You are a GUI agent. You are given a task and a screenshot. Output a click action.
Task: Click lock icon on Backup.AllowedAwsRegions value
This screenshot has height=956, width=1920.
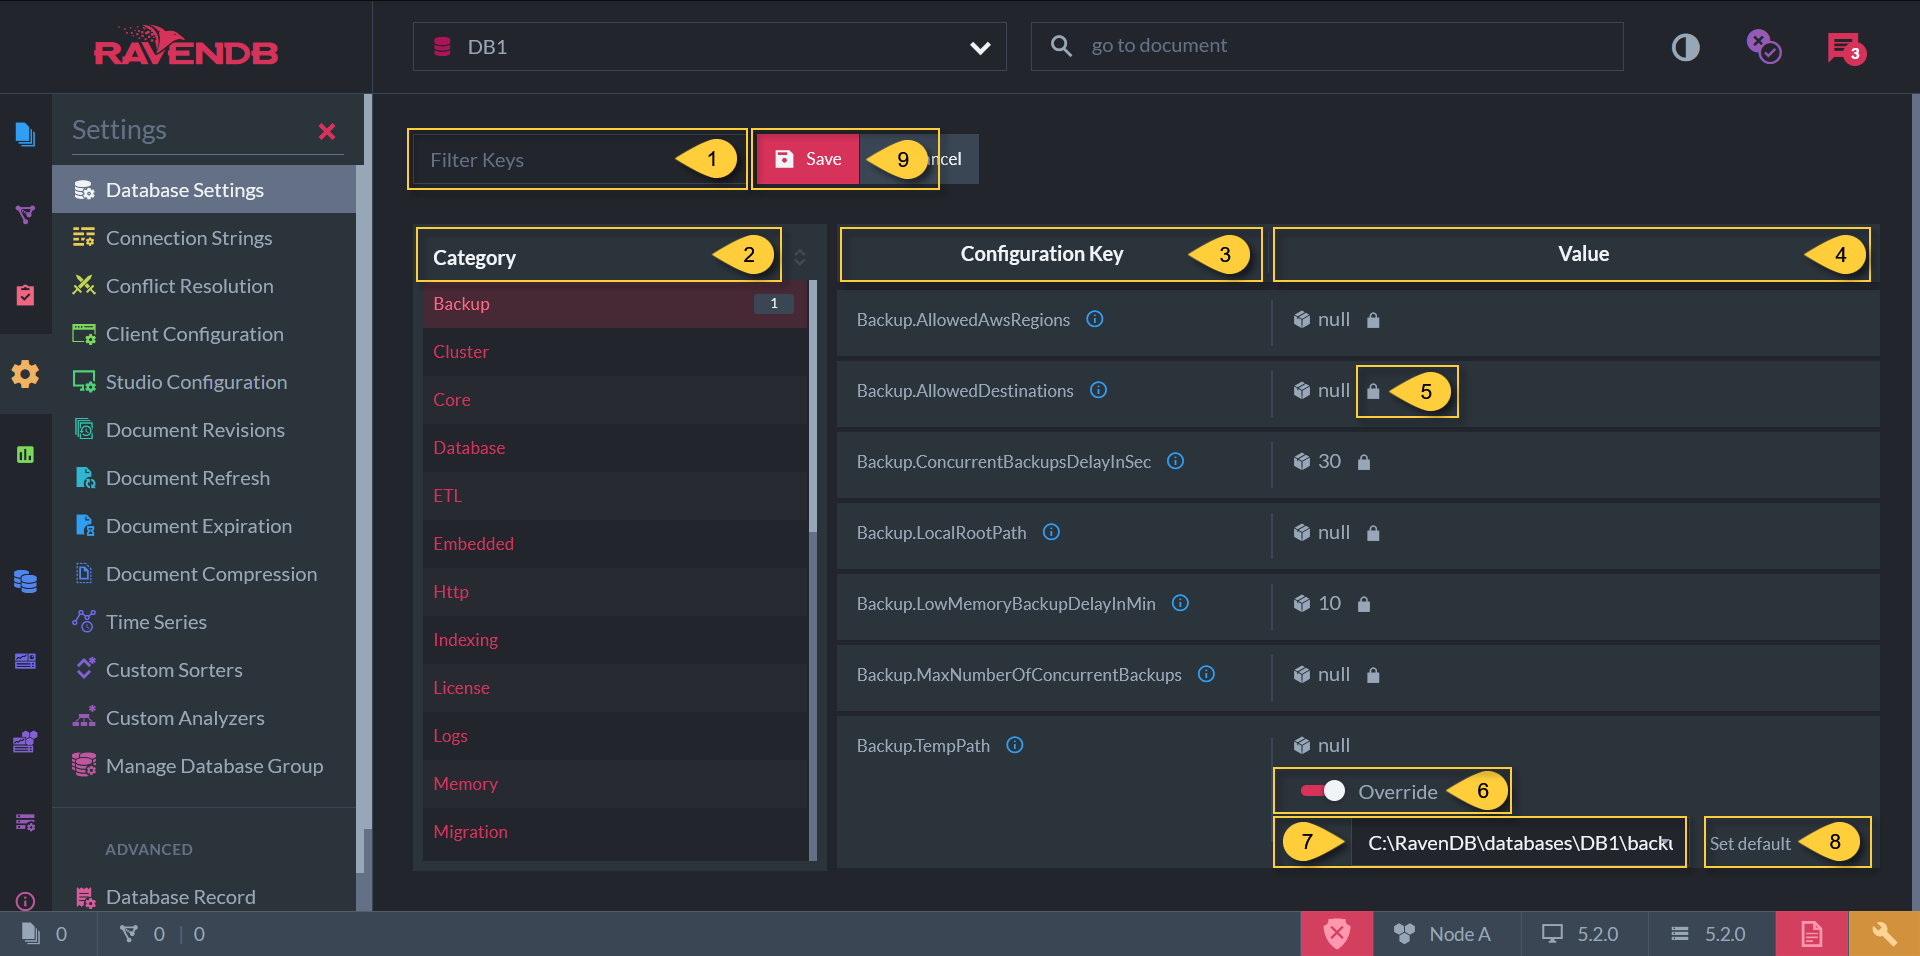coord(1373,320)
